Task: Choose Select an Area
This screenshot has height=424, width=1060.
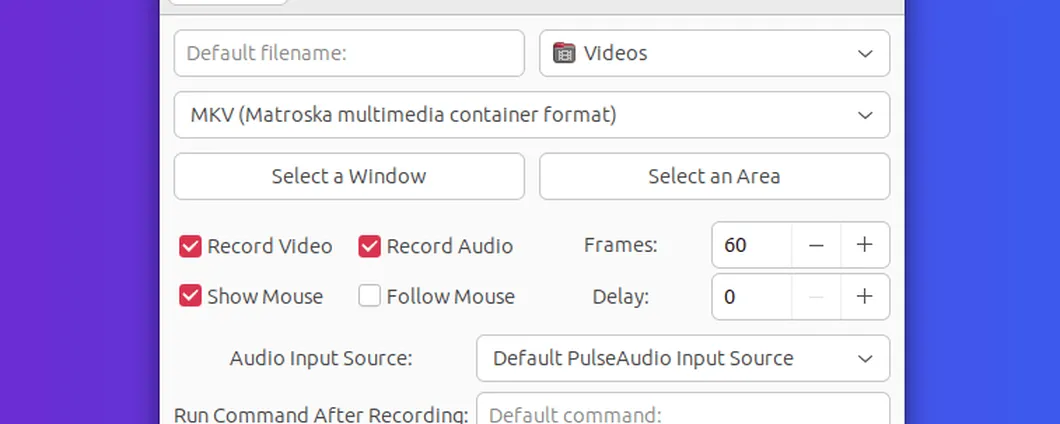Action: coord(715,176)
